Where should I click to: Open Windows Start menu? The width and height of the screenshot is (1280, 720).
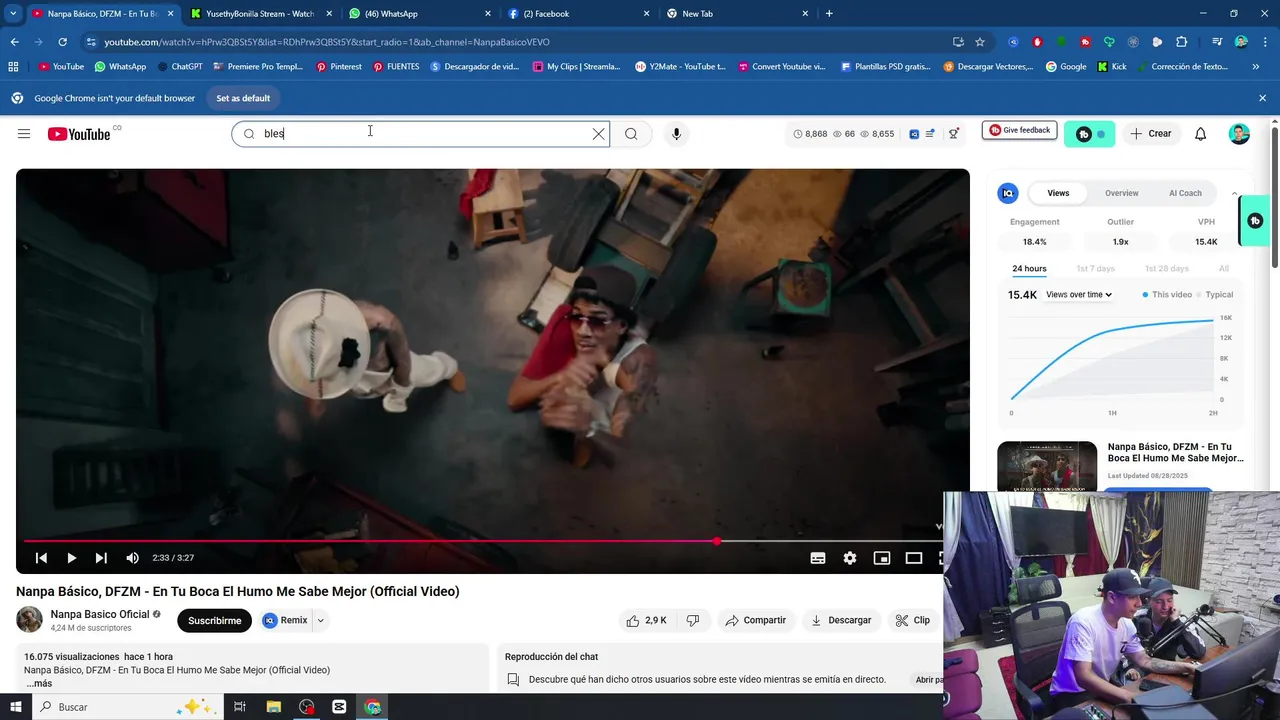[x=15, y=707]
